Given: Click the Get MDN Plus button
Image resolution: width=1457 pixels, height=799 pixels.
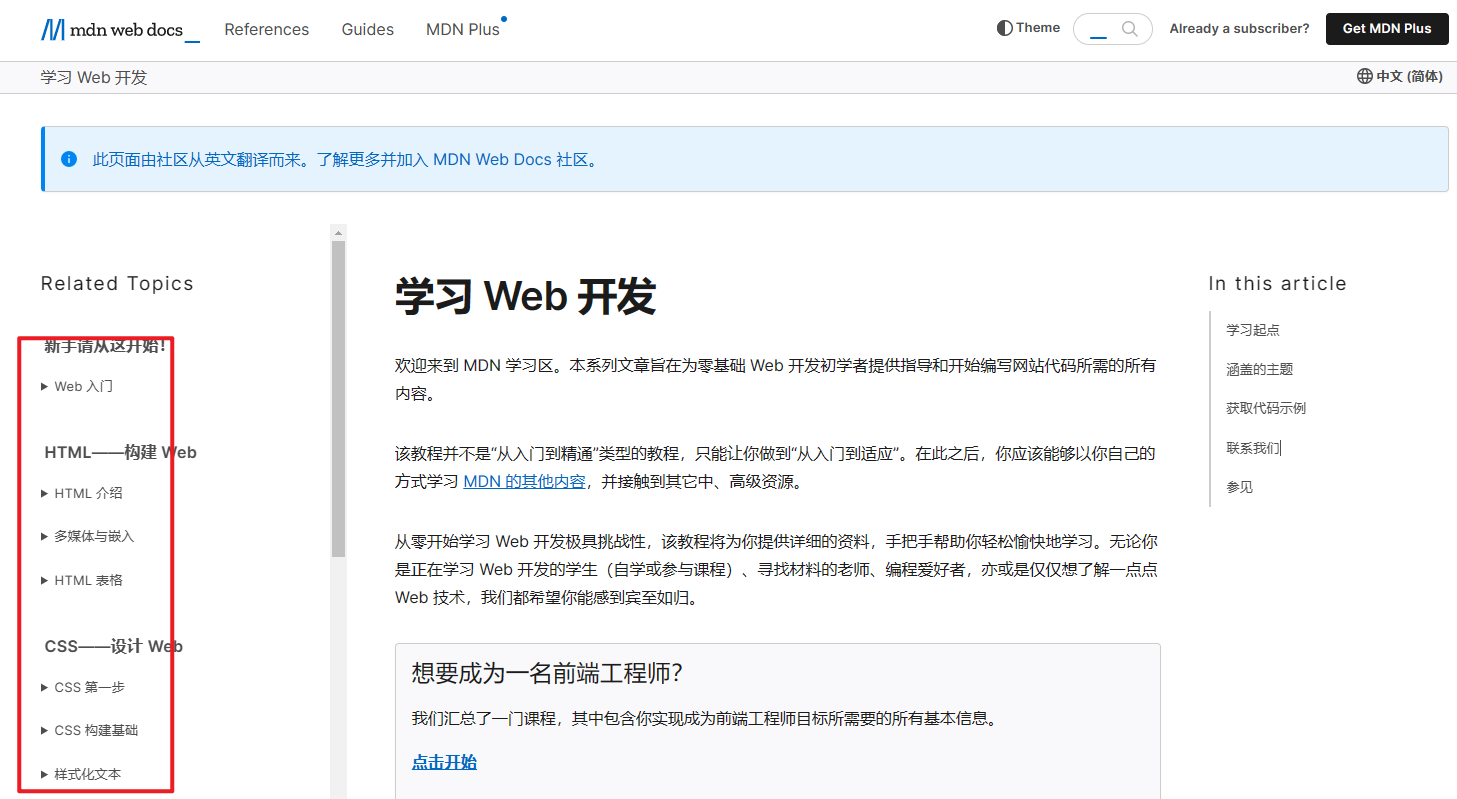Looking at the screenshot, I should (1387, 29).
